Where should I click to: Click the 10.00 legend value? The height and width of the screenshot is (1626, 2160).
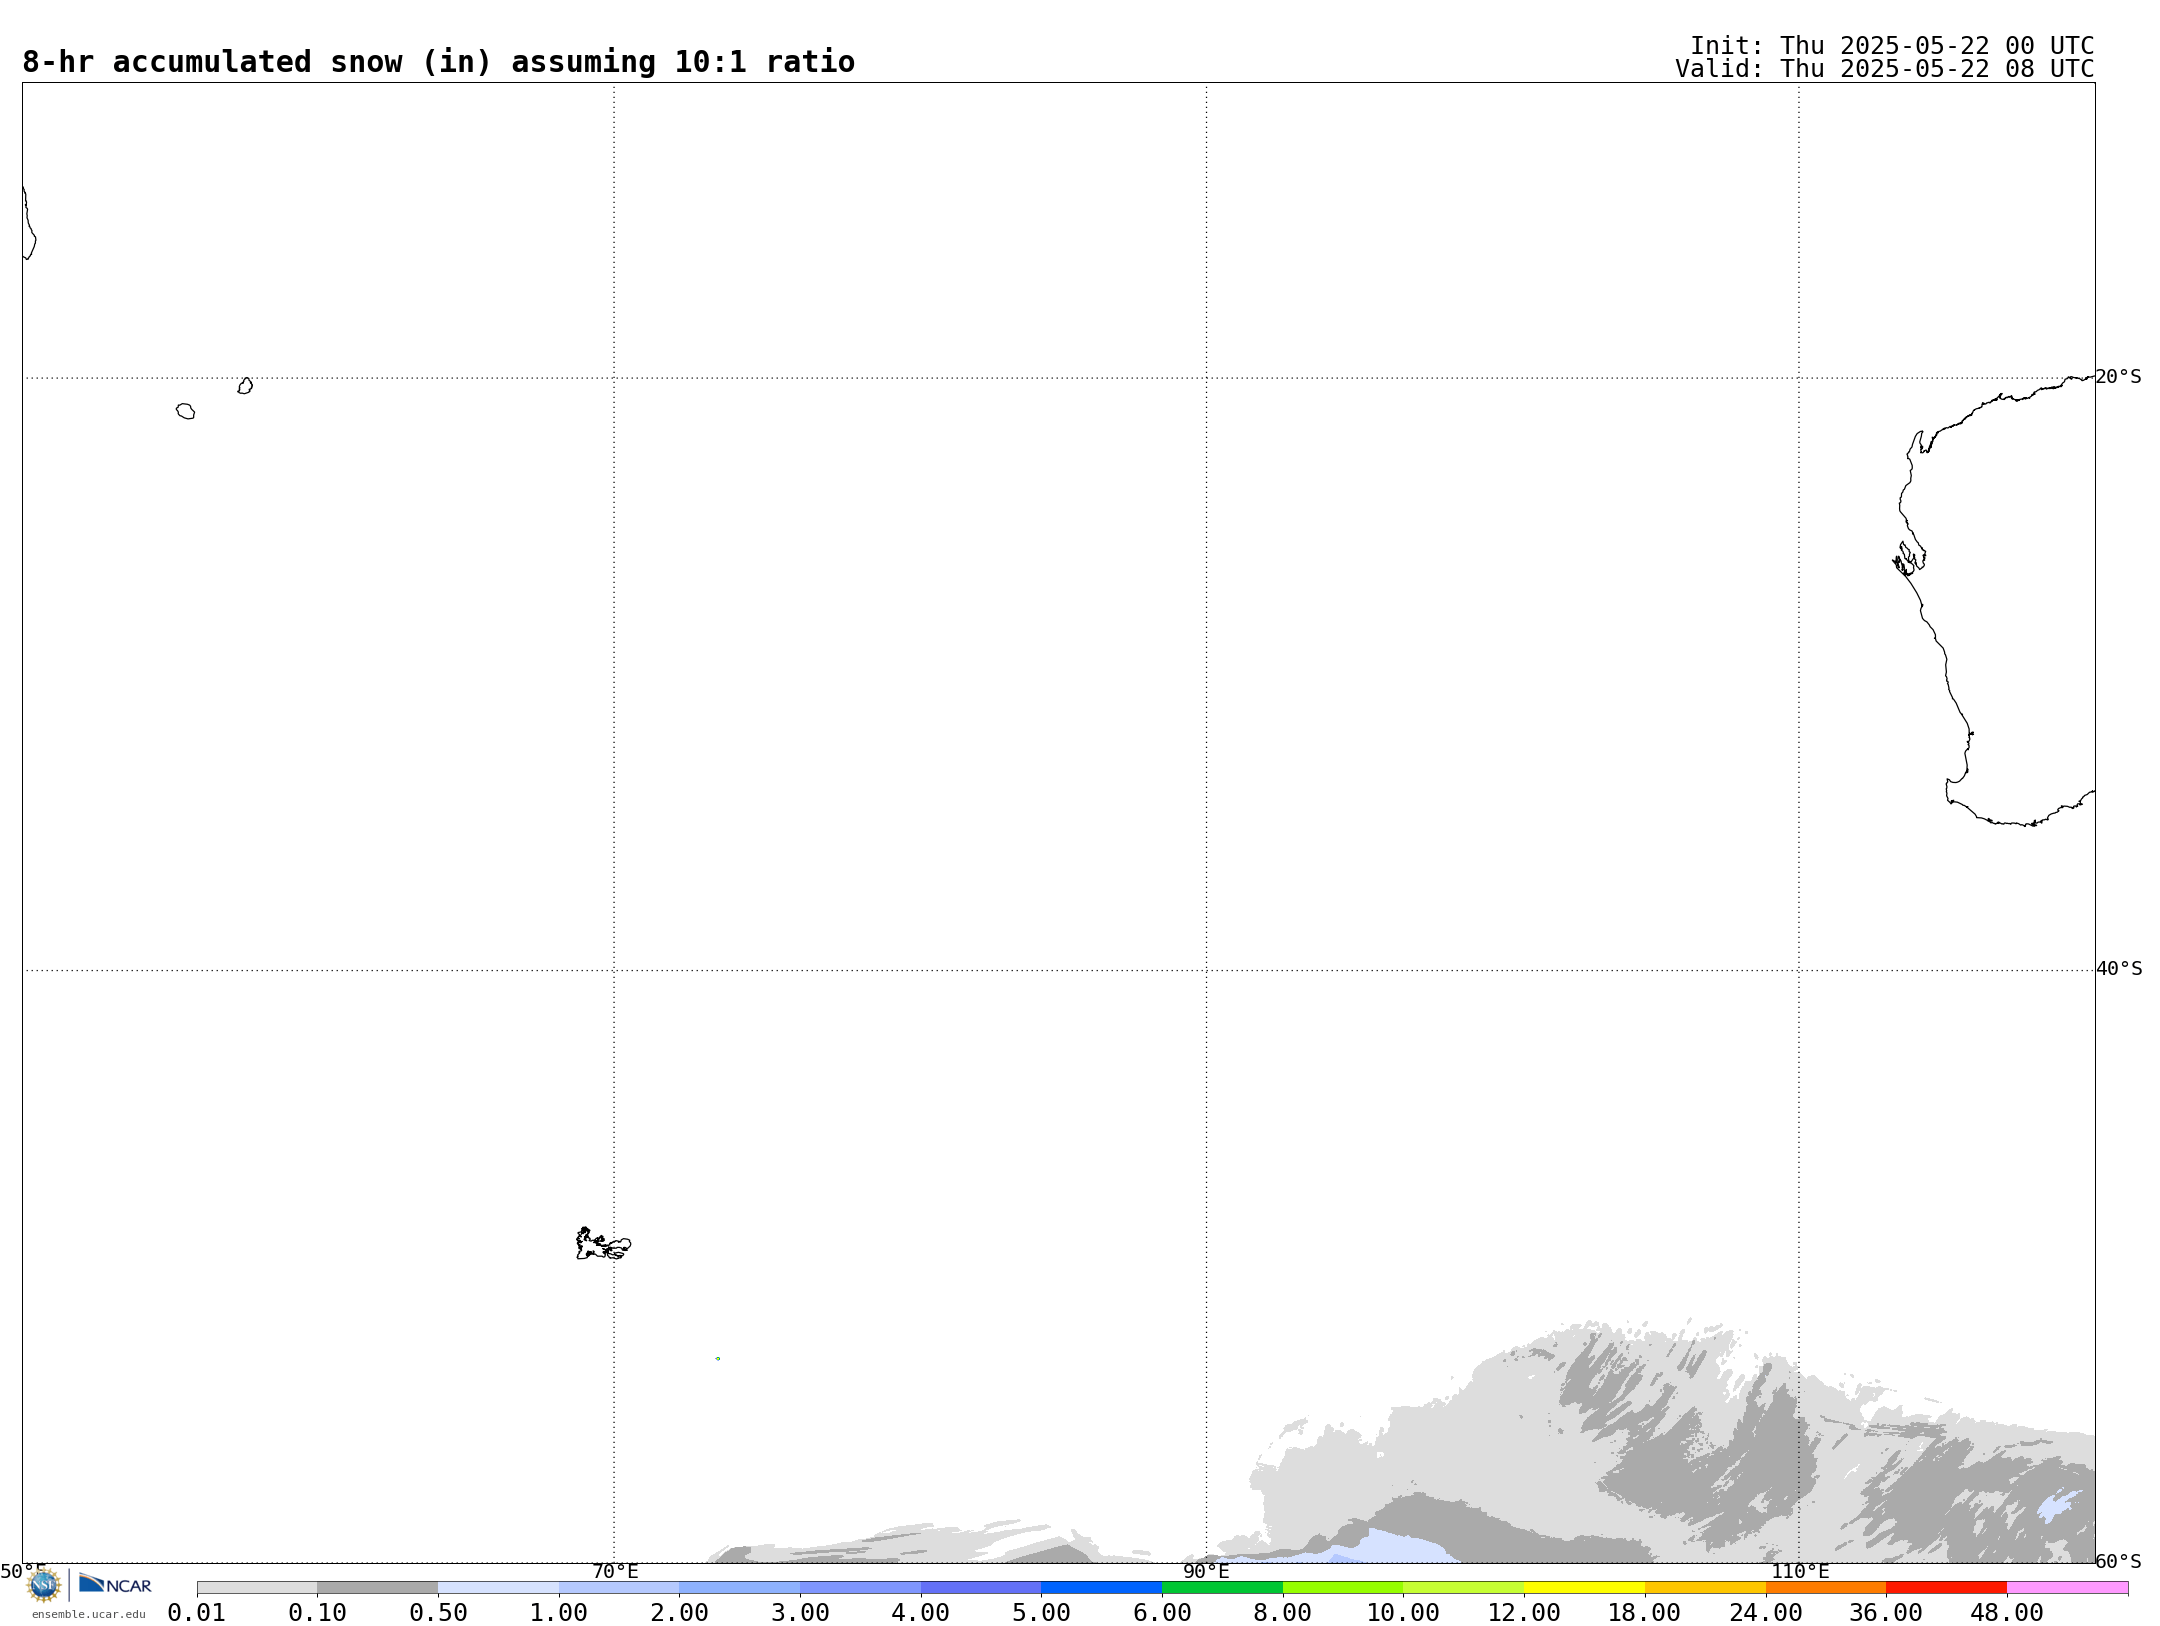tap(1404, 1613)
